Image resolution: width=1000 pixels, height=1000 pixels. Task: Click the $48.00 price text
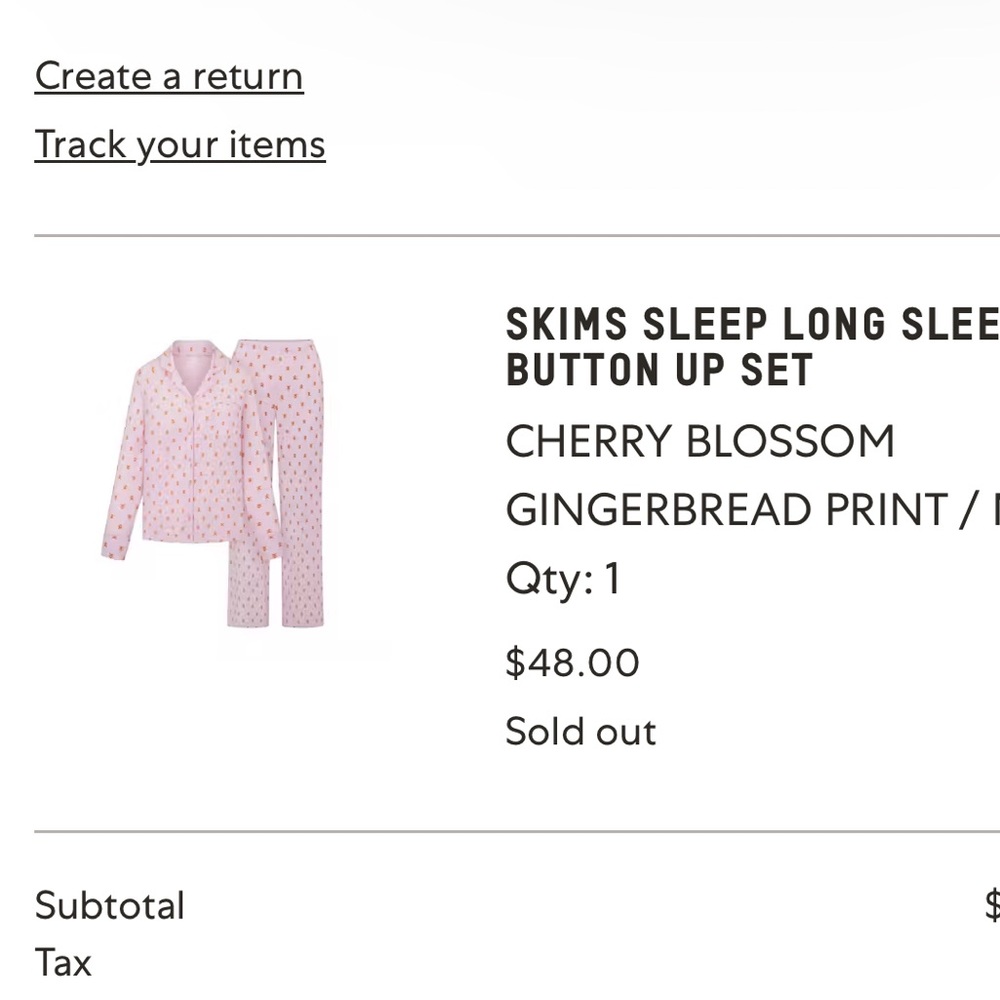pyautogui.click(x=573, y=661)
